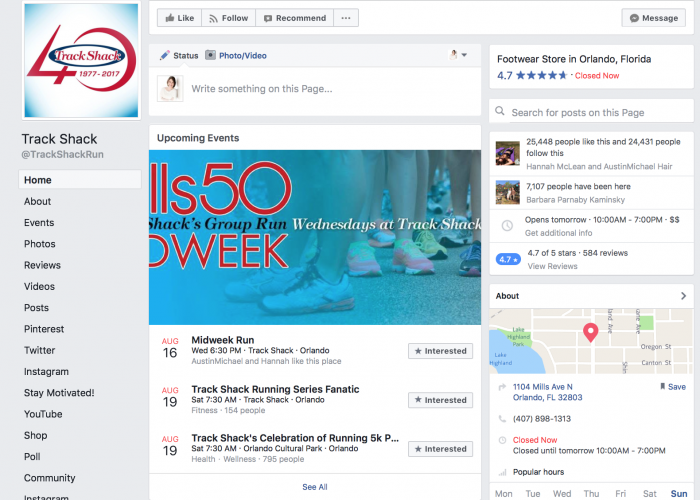Select the Photo/Video tab
This screenshot has width=700, height=500.
pyautogui.click(x=236, y=55)
